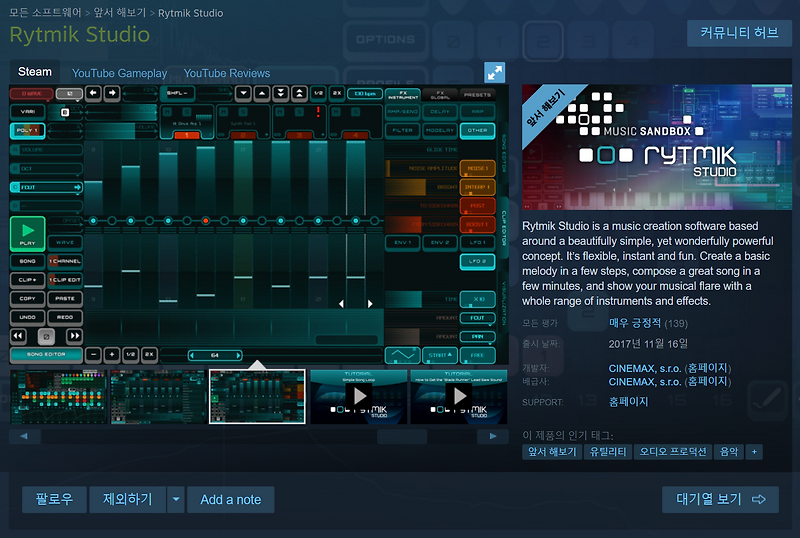Select the highlighted third screenshot thumbnail
The image size is (800, 538).
coord(258,397)
